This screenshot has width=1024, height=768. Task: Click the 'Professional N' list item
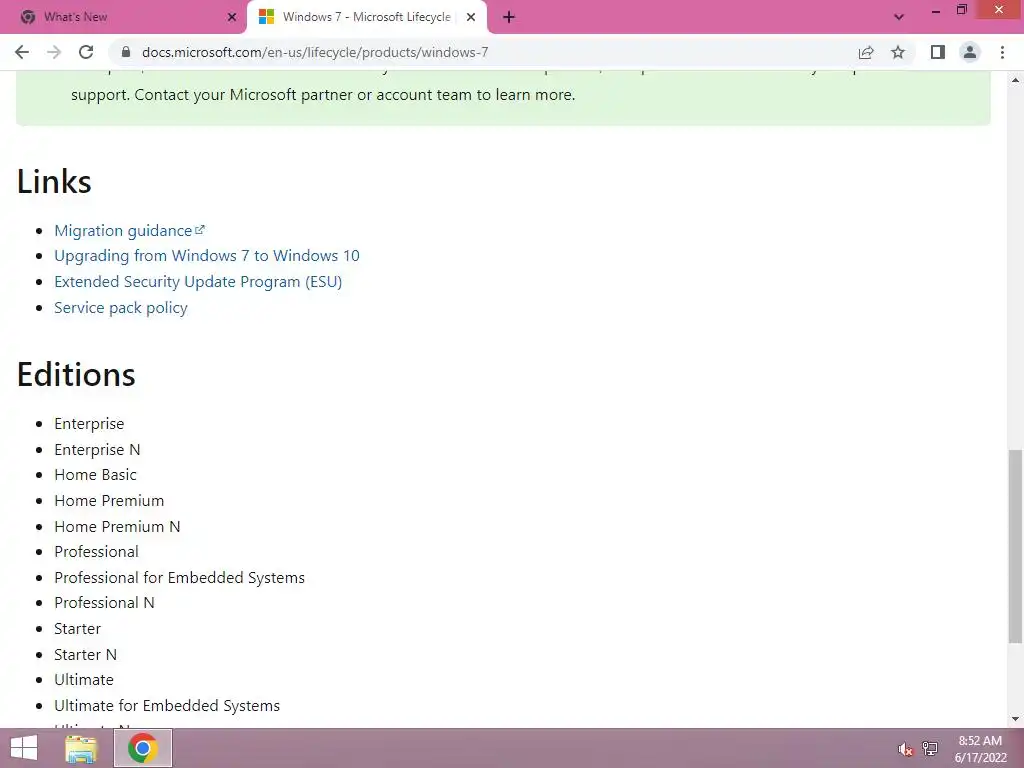pos(104,603)
